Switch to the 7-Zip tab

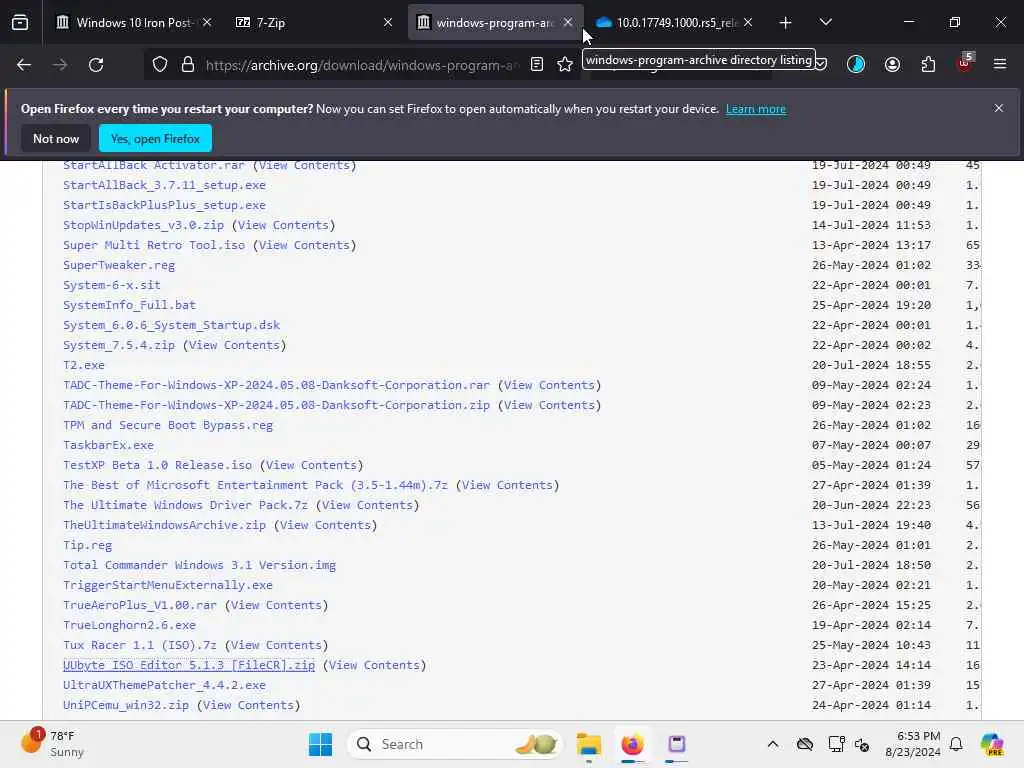(312, 23)
